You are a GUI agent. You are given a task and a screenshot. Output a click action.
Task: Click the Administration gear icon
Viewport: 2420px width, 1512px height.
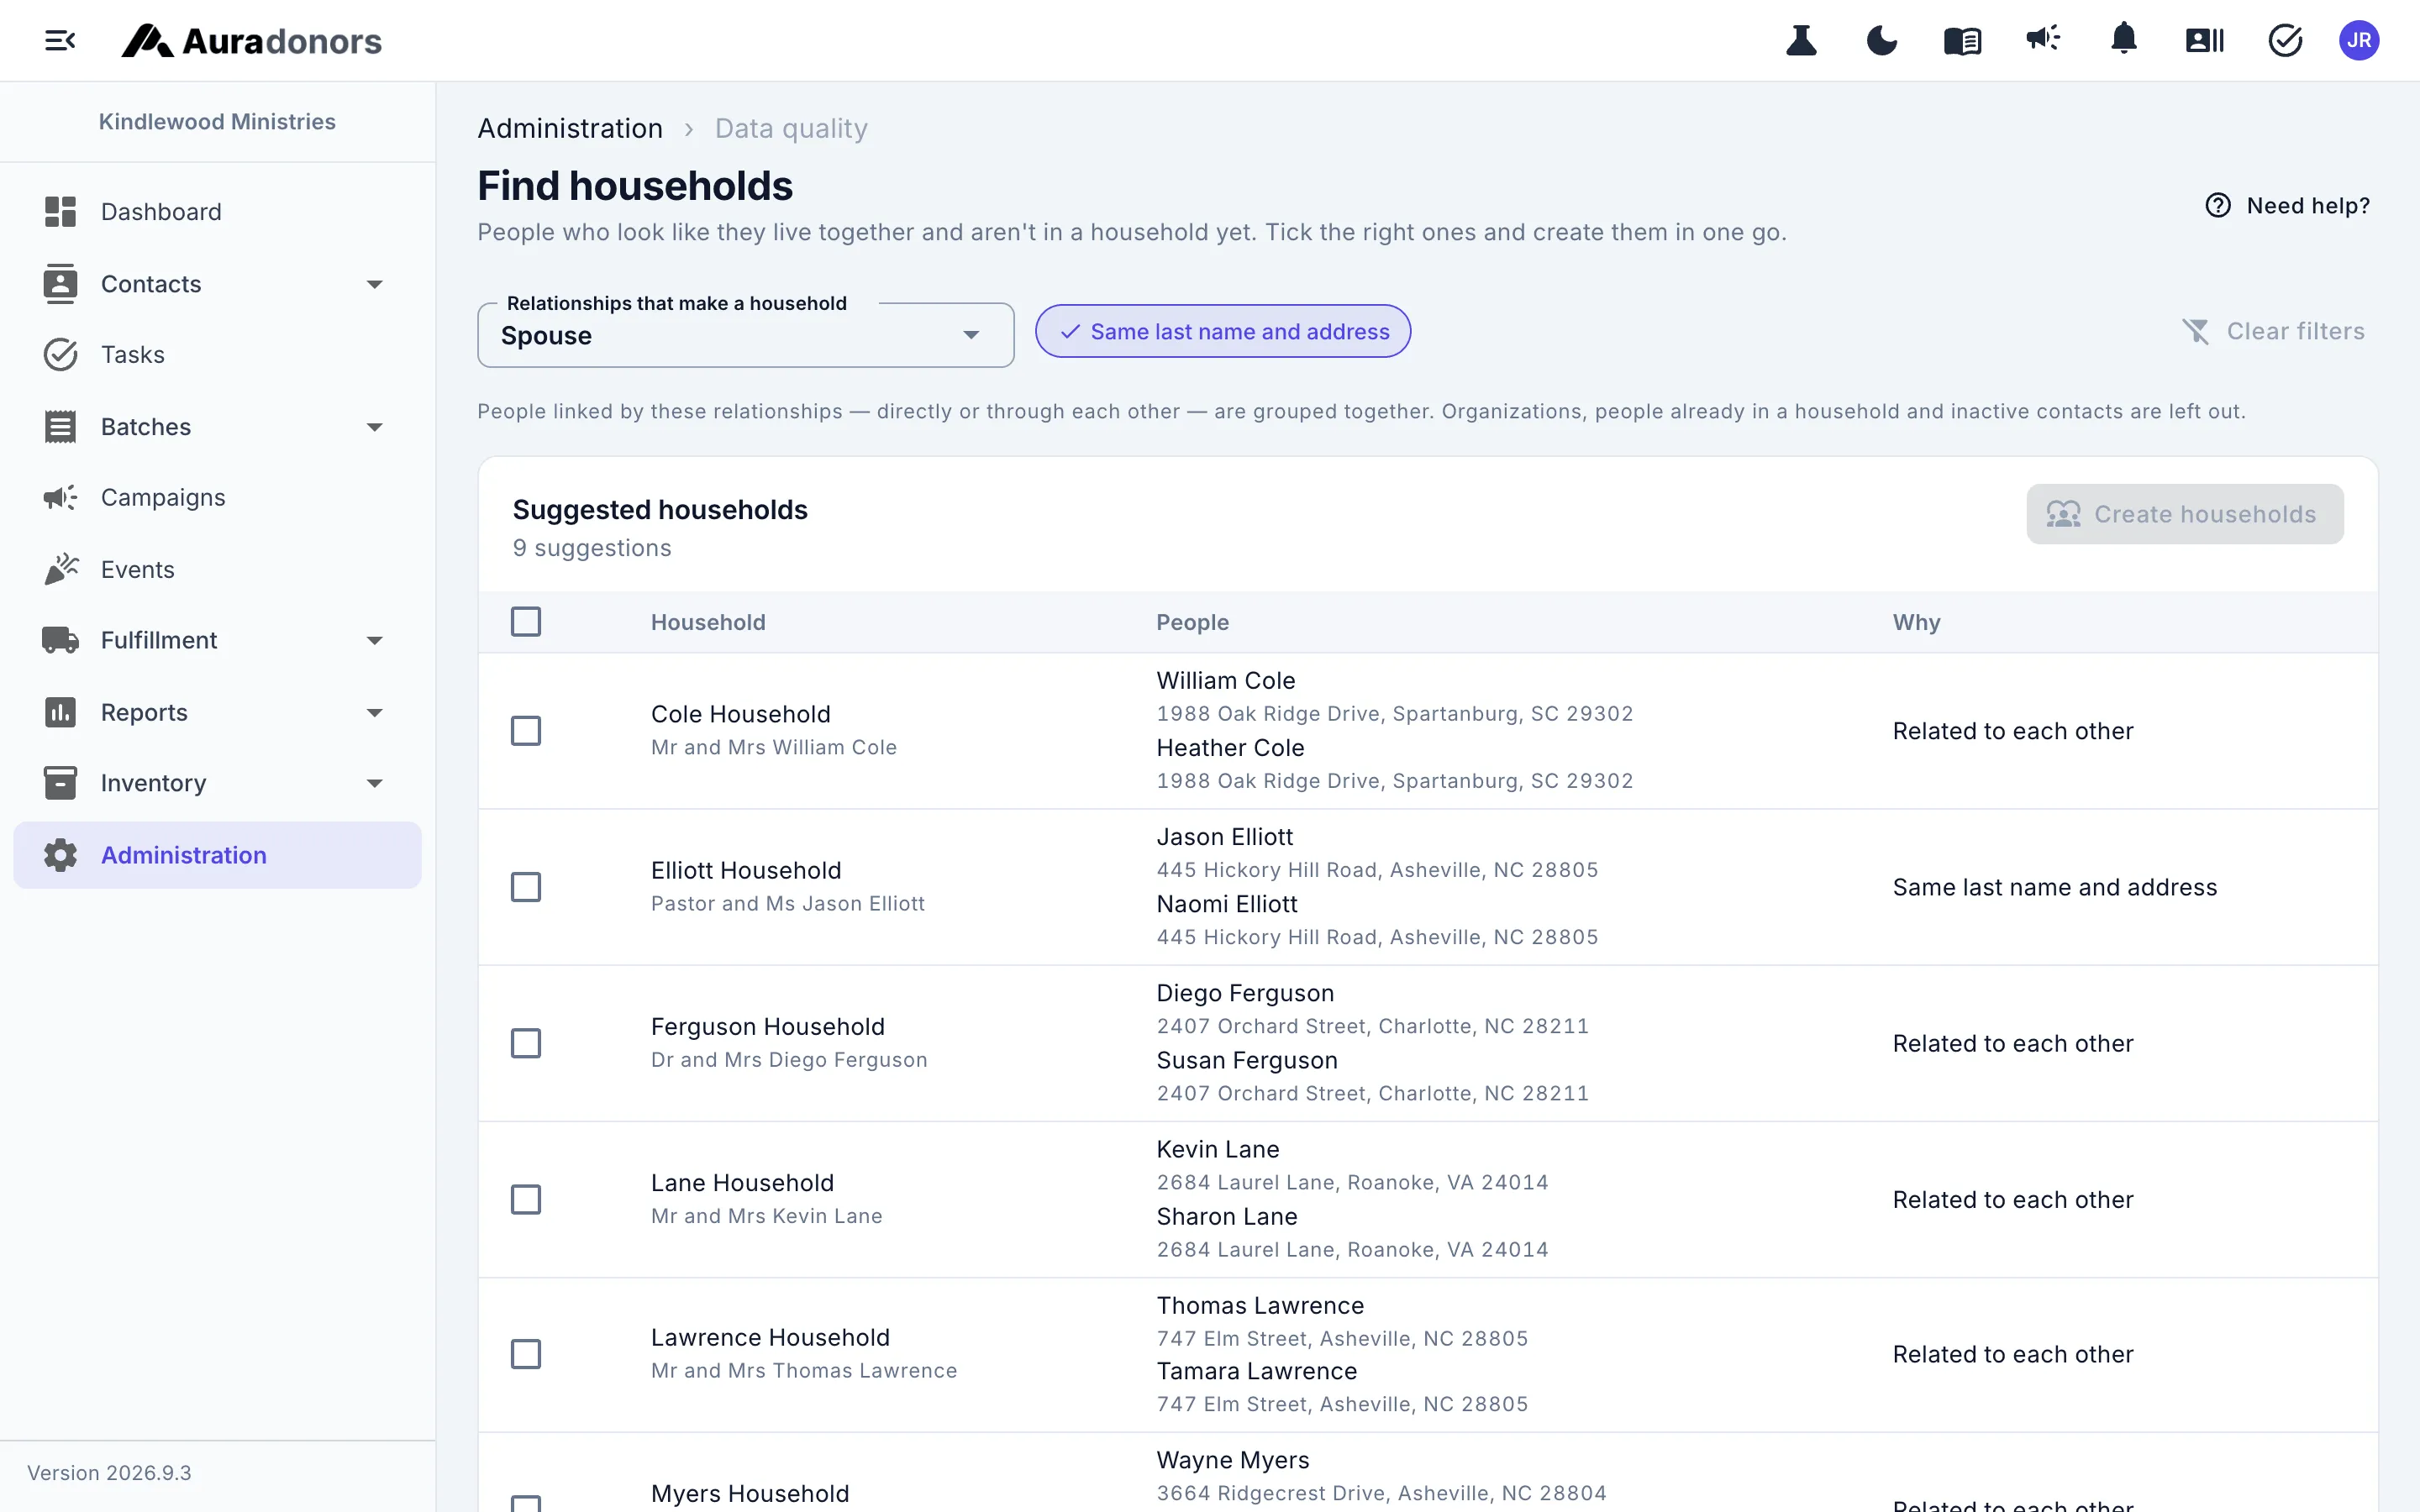[x=60, y=855]
